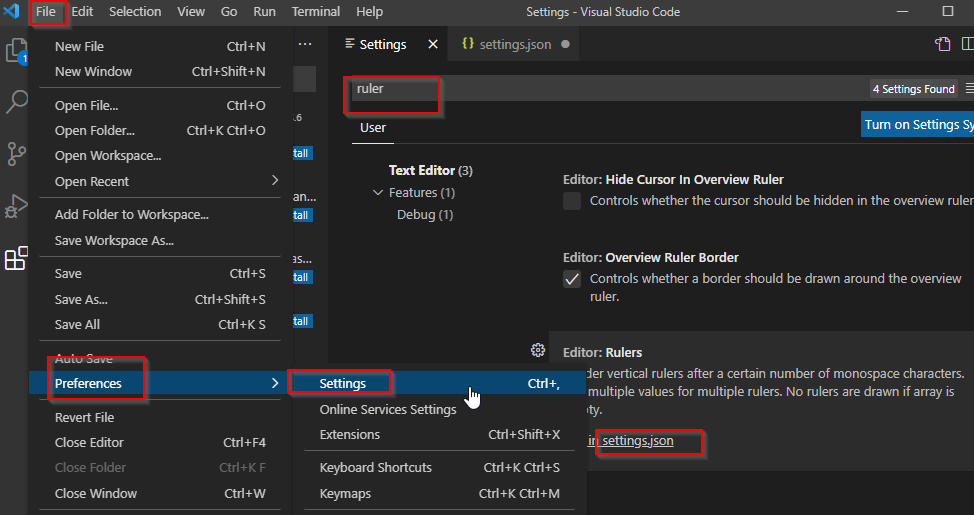Click the sidebar more actions ellipsis
The image size is (974, 515).
(305, 44)
